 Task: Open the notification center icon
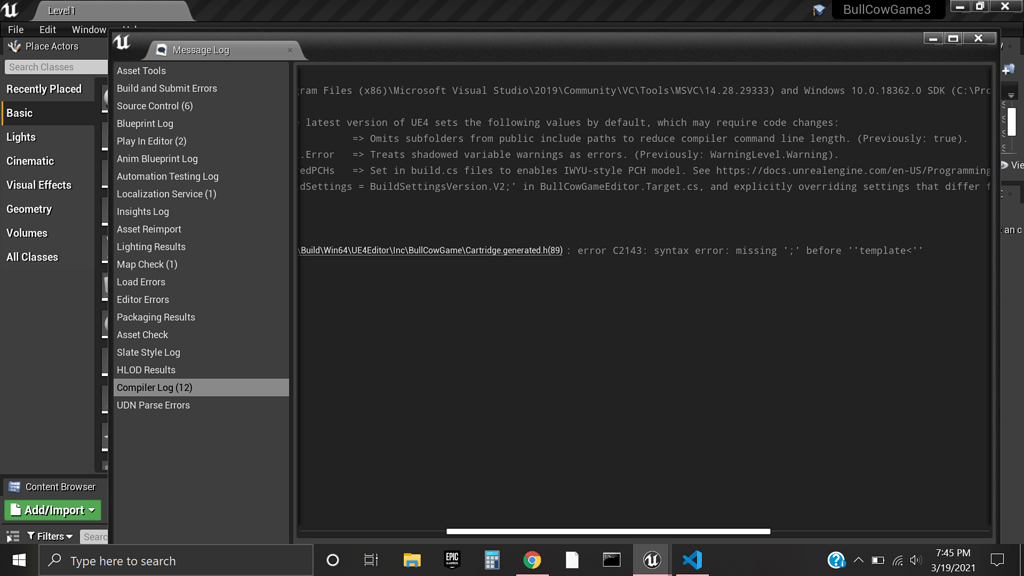997,560
